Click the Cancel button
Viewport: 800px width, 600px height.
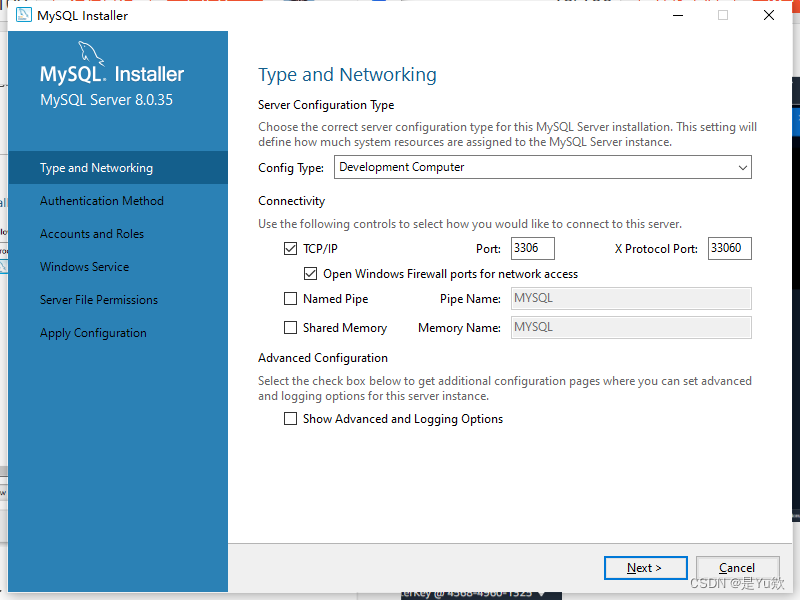click(737, 568)
